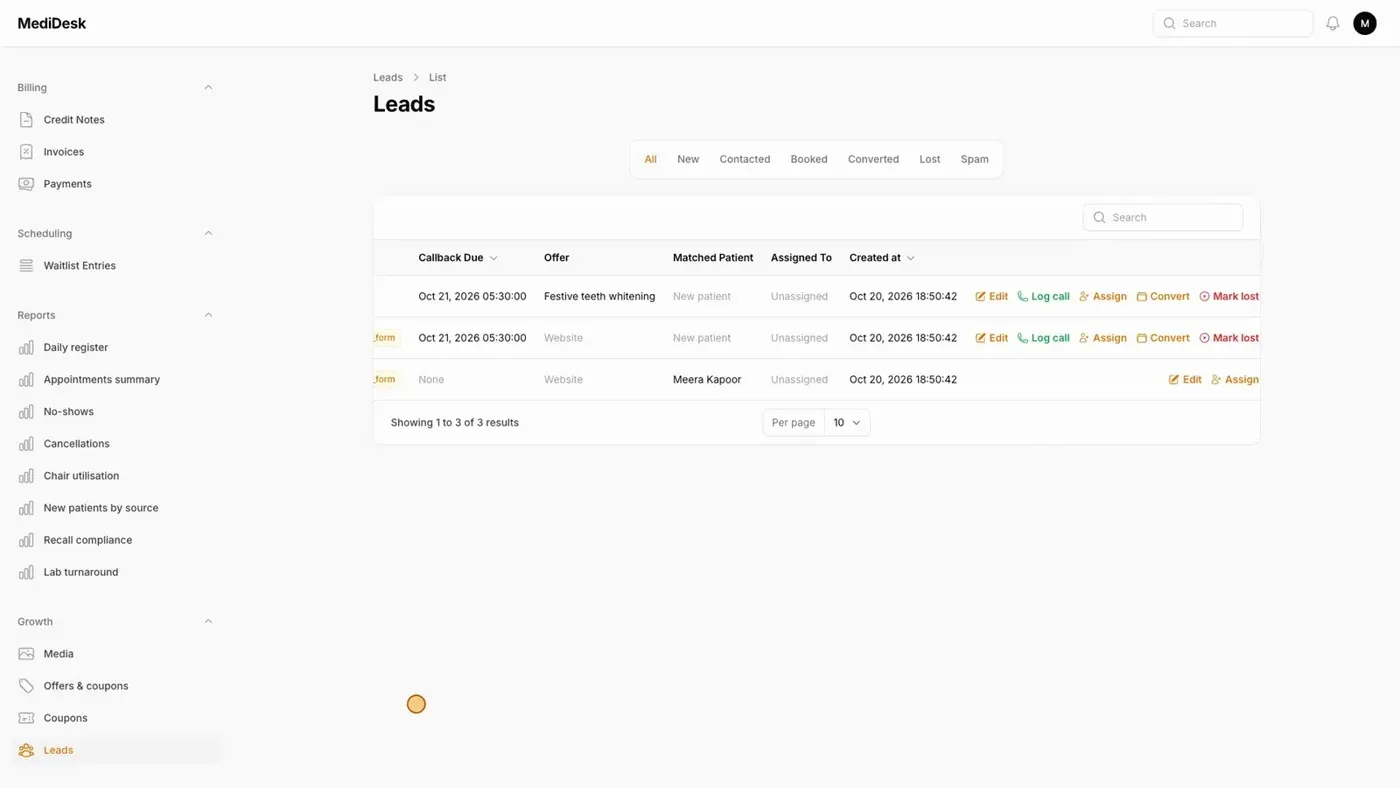Log call for Festive teeth whitening lead
The height and width of the screenshot is (788, 1400).
1043,297
